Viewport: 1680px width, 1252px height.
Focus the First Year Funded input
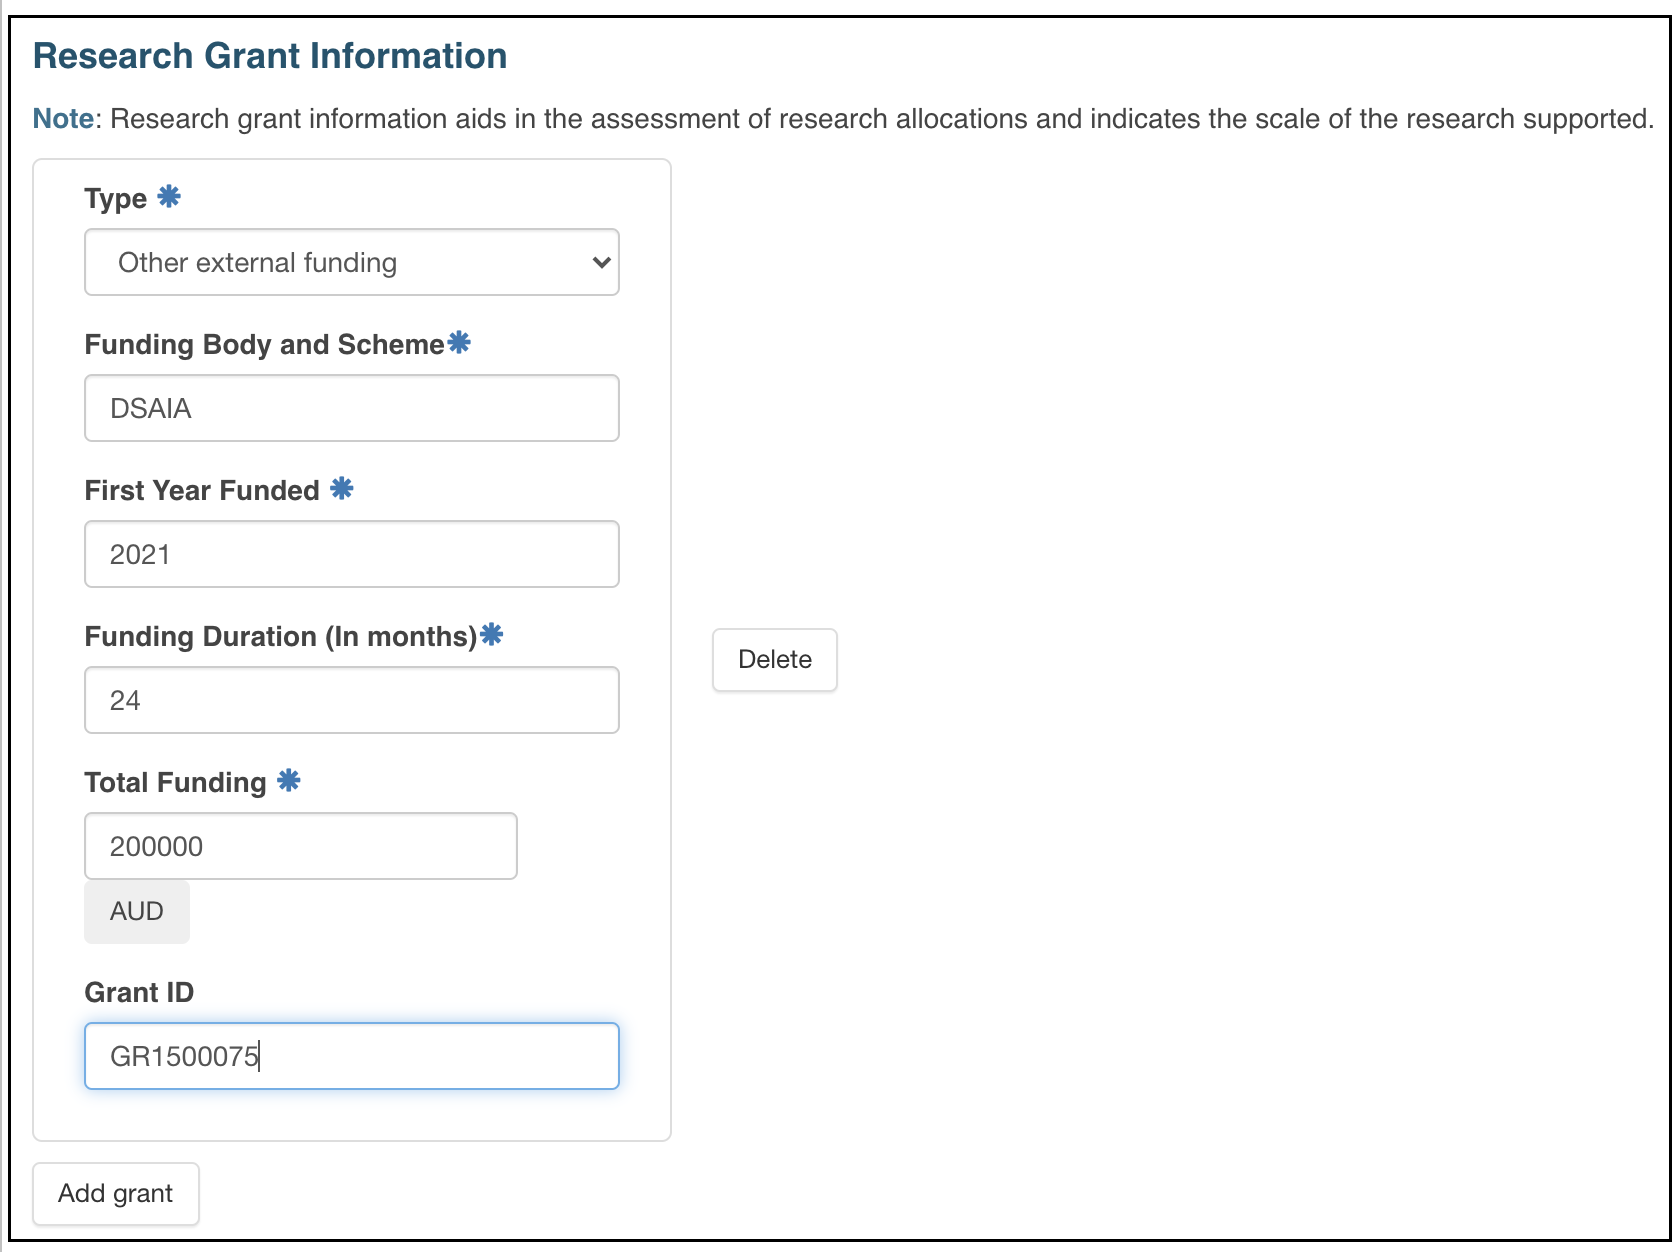(352, 554)
